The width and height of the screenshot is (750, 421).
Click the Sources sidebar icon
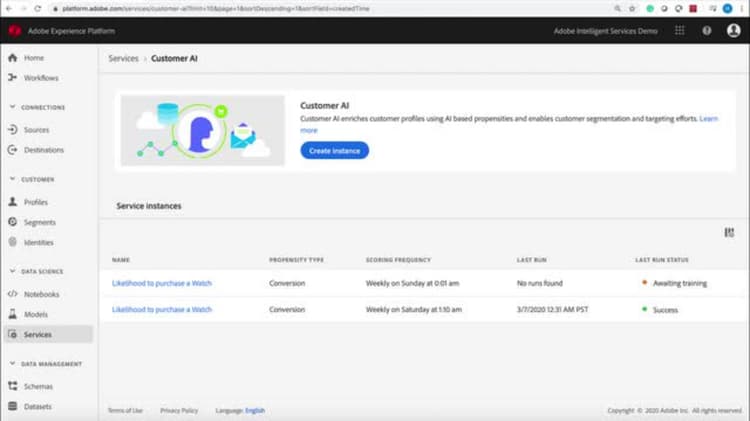coord(13,130)
